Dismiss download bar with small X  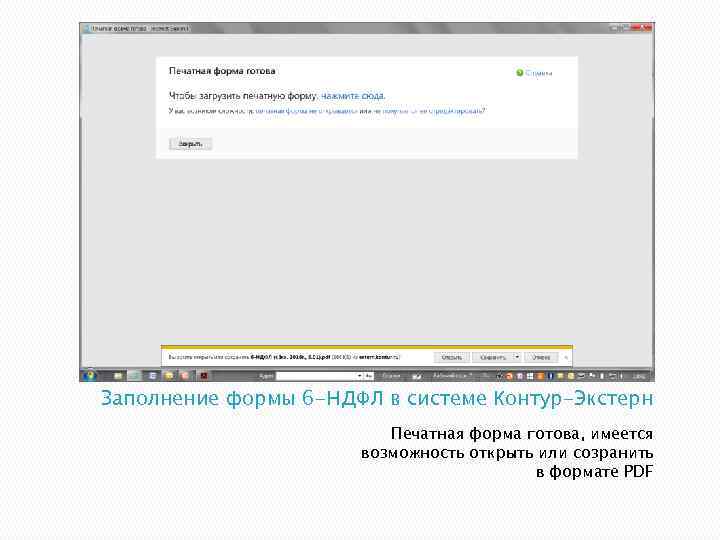(566, 357)
